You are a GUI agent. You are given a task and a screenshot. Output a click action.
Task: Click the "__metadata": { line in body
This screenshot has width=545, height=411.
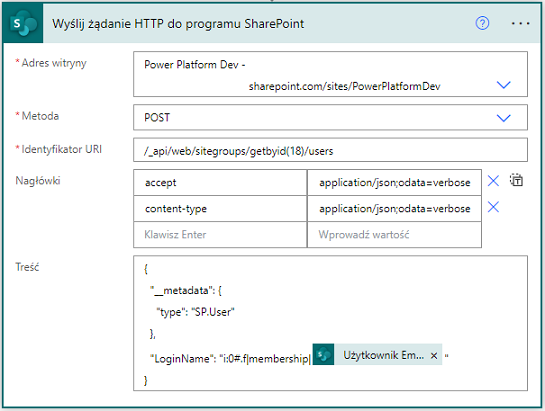pos(186,290)
